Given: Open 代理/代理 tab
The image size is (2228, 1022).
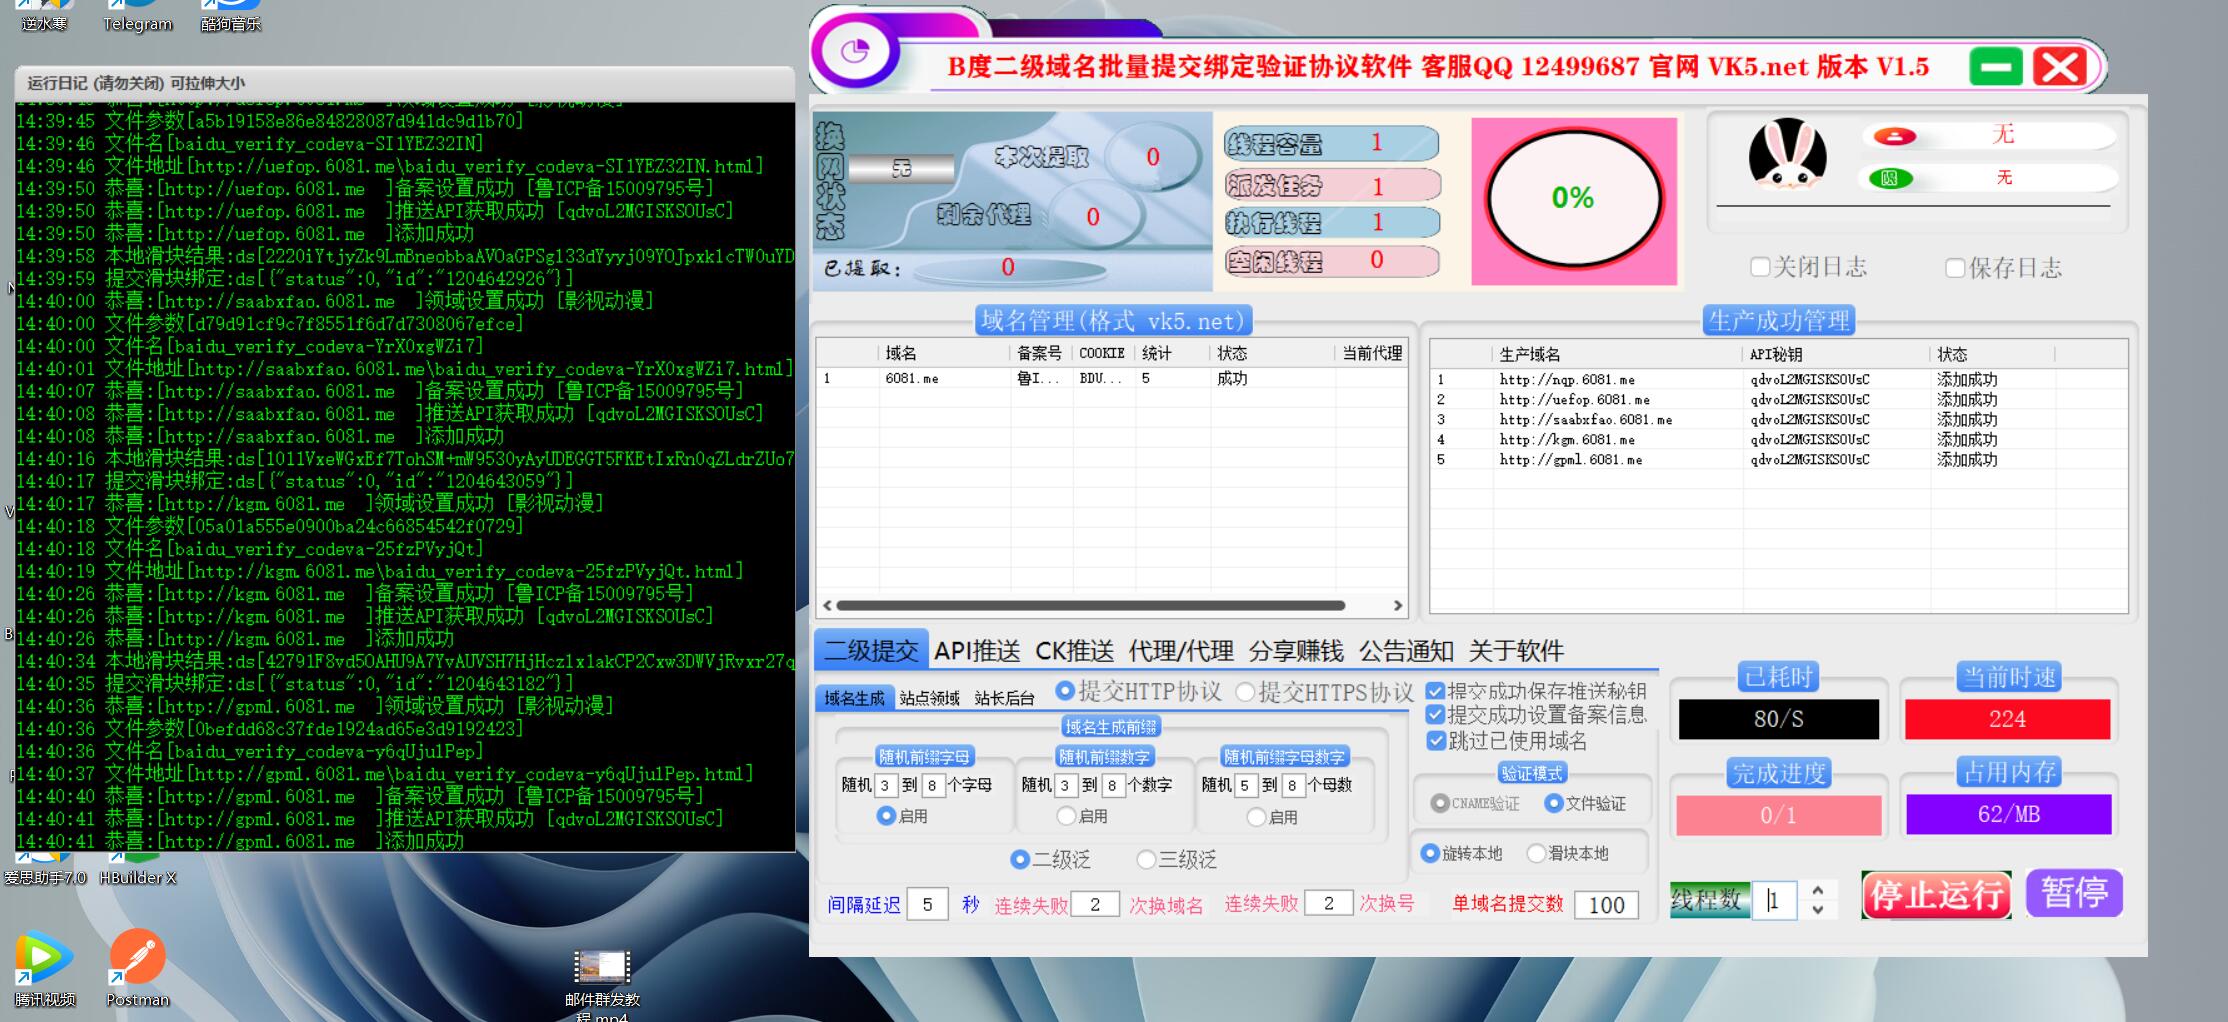Looking at the screenshot, I should [x=1181, y=651].
